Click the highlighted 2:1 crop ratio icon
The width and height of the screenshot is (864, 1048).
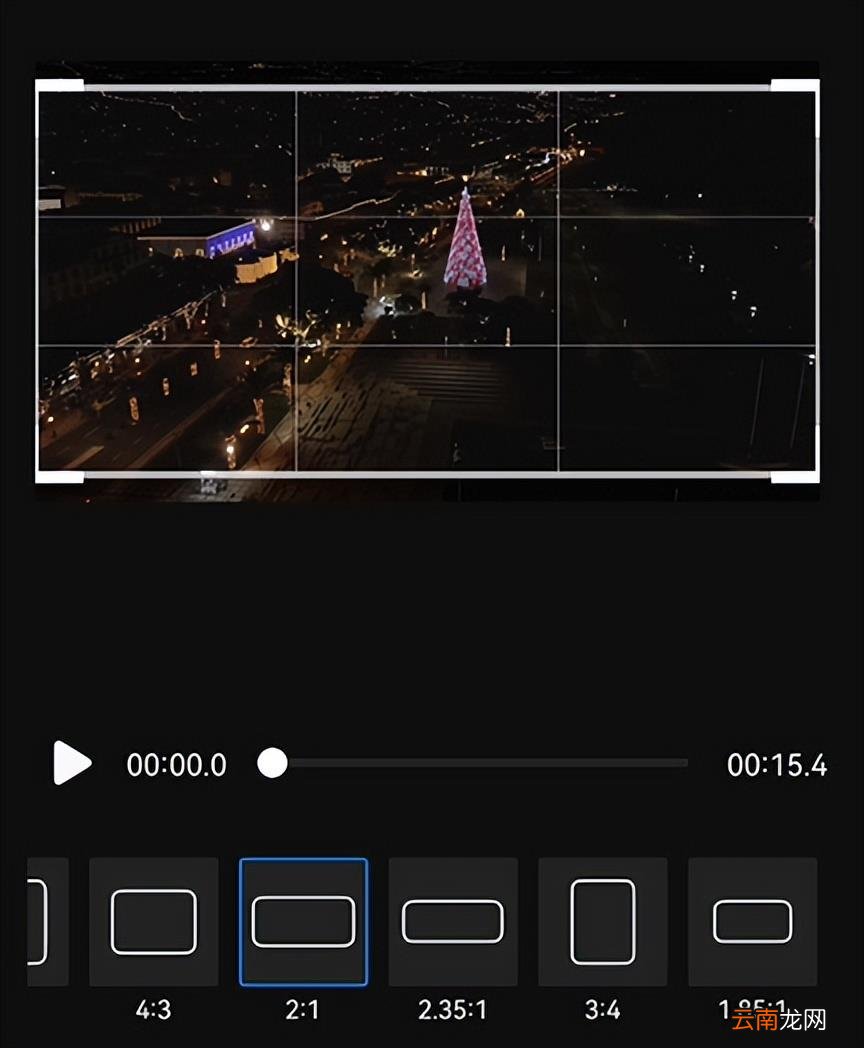coord(303,922)
